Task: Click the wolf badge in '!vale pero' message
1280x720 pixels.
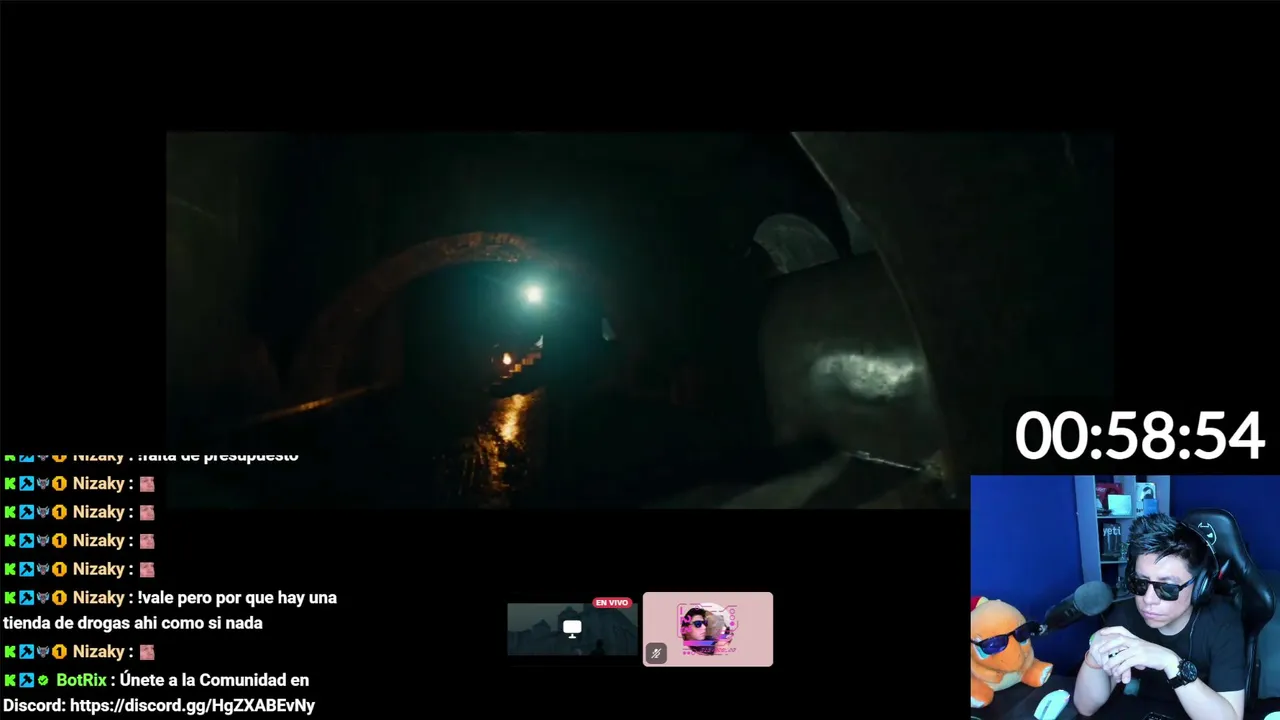Action: coord(43,598)
